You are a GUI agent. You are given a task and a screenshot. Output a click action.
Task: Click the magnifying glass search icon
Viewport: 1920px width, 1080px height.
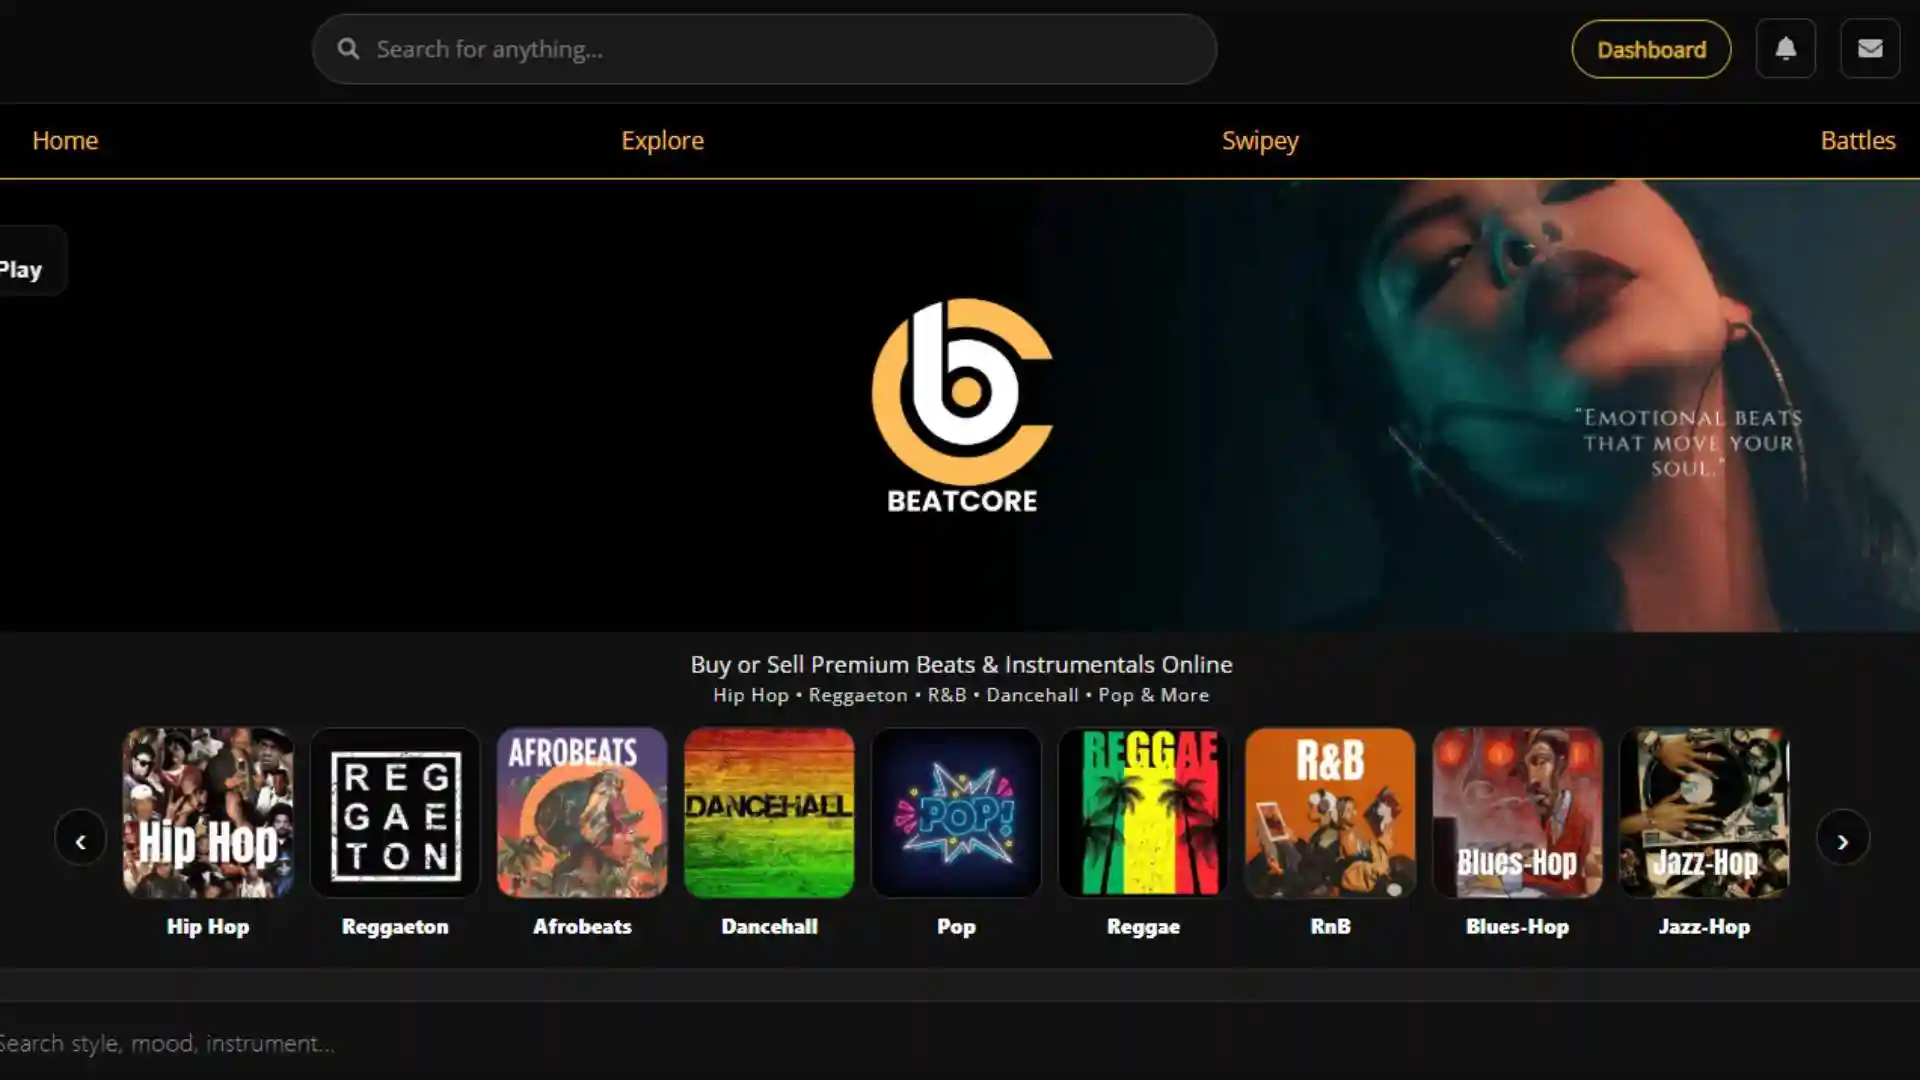tap(348, 49)
